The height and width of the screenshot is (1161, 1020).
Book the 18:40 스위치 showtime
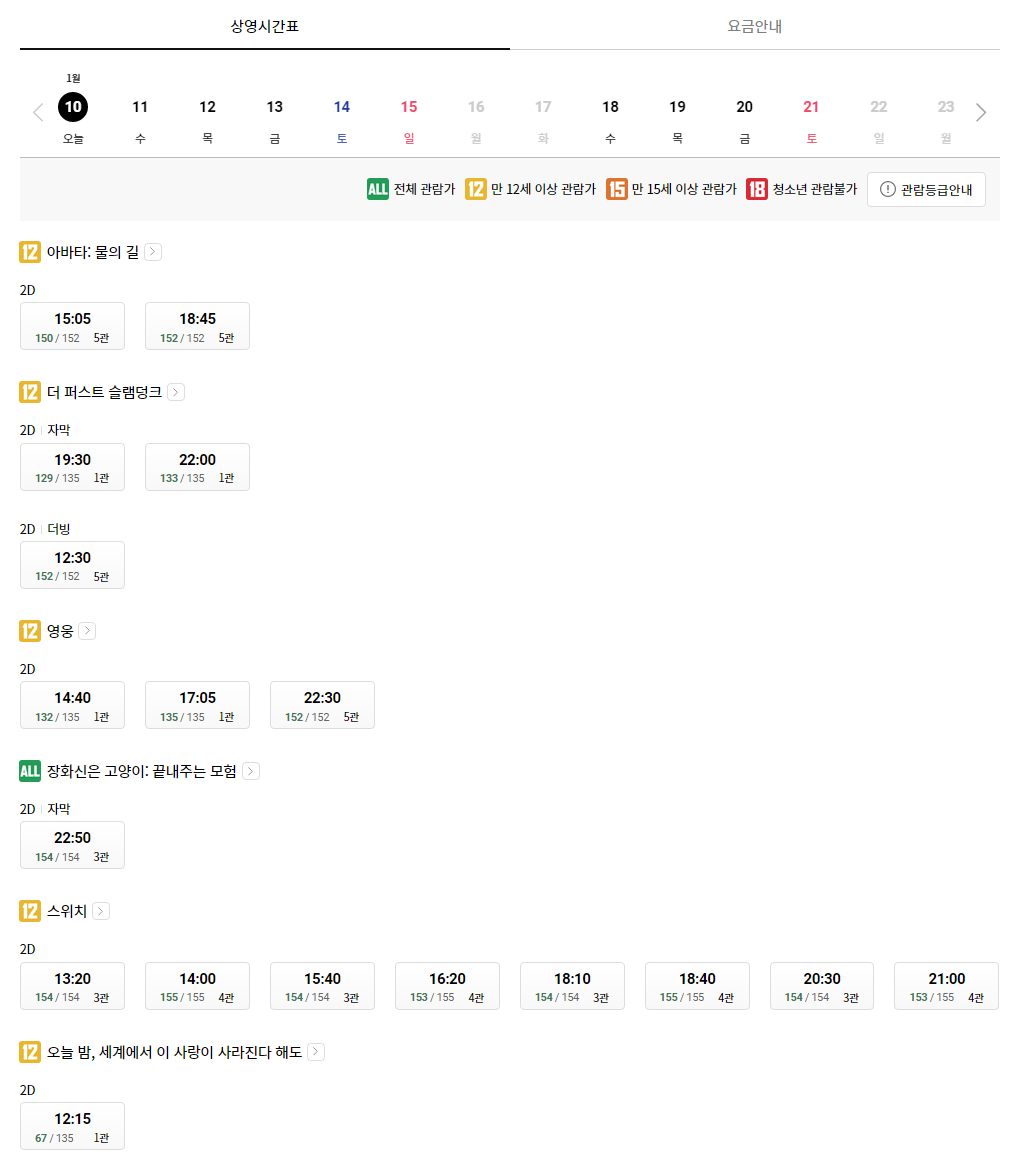697,986
